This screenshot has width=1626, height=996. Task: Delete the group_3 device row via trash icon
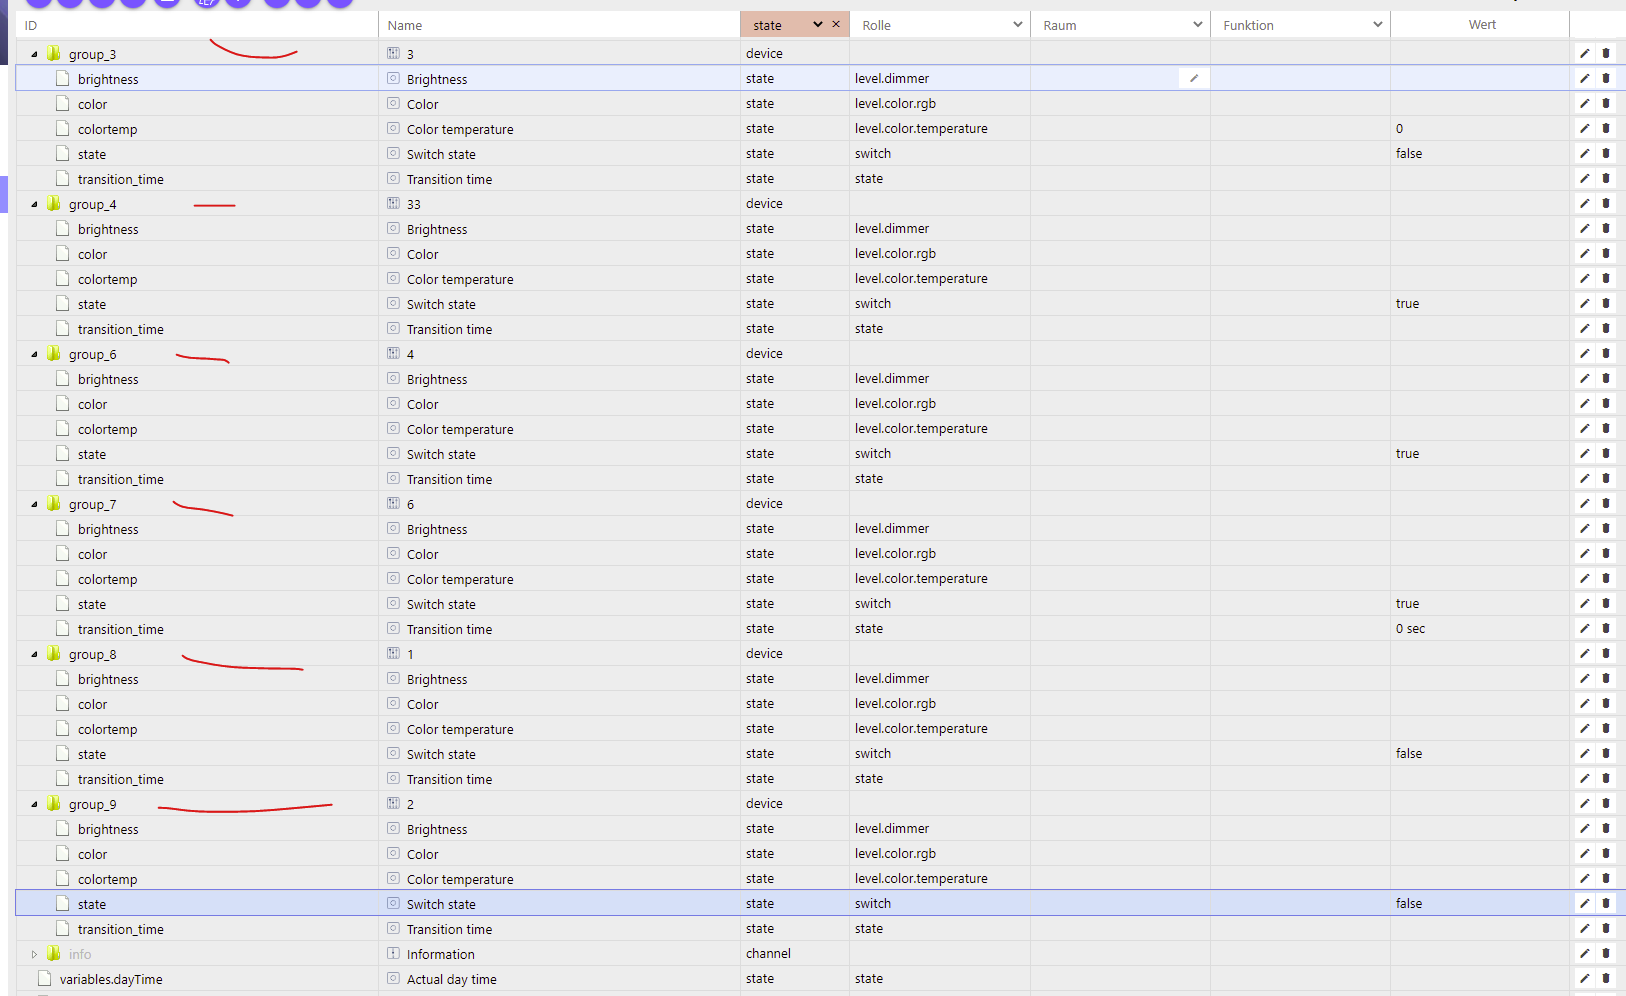pos(1606,53)
